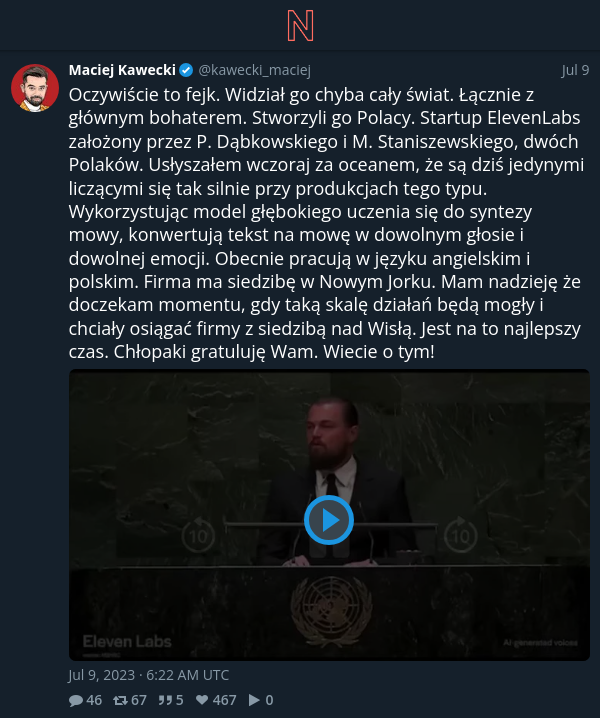The width and height of the screenshot is (600, 718).
Task: Rewind the video by 10 seconds
Action: (x=198, y=535)
